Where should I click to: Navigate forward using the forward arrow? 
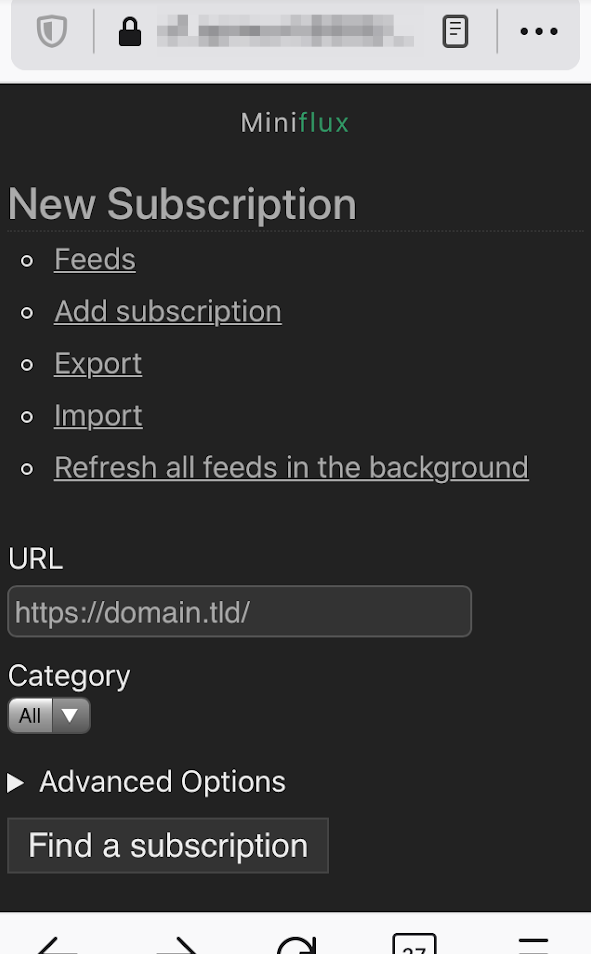(177, 945)
